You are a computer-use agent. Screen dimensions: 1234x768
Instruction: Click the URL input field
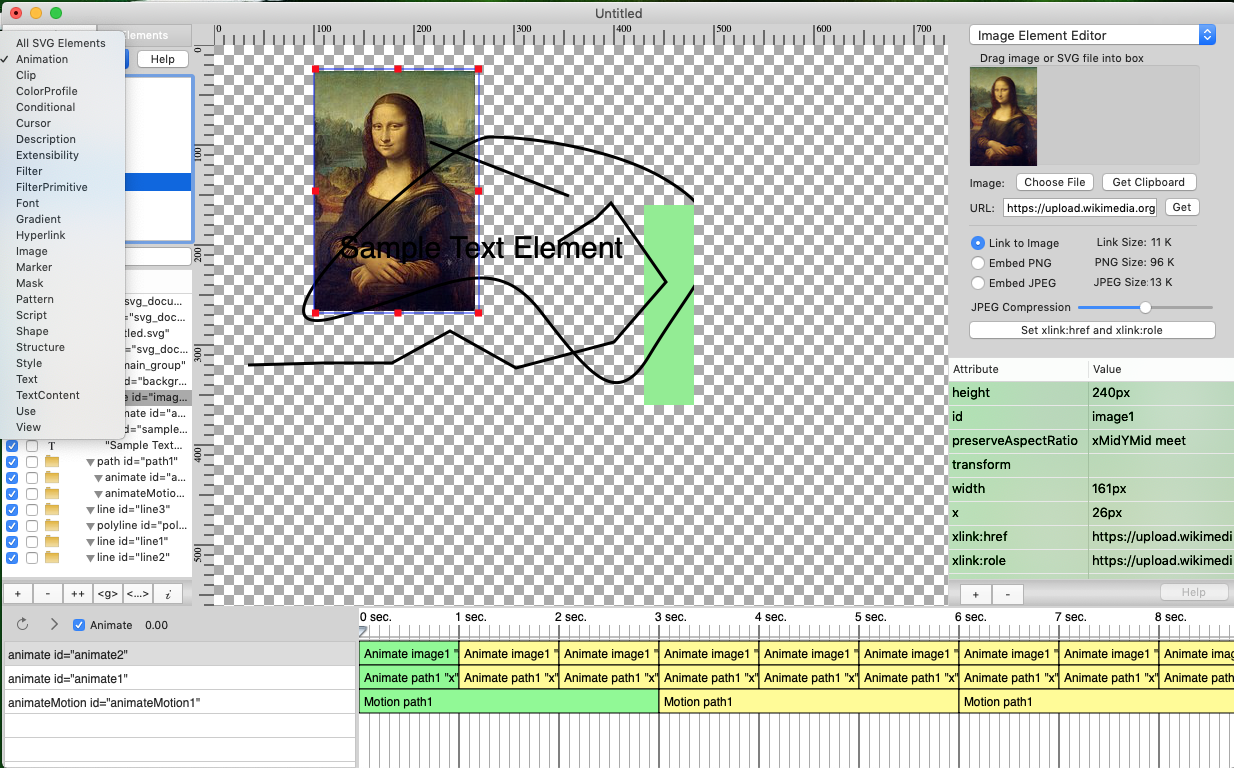pos(1081,208)
